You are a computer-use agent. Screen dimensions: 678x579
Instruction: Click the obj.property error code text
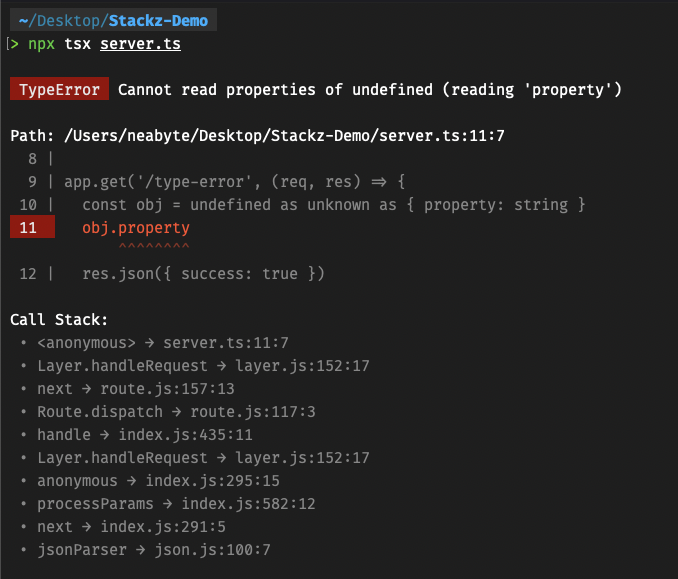(x=136, y=227)
